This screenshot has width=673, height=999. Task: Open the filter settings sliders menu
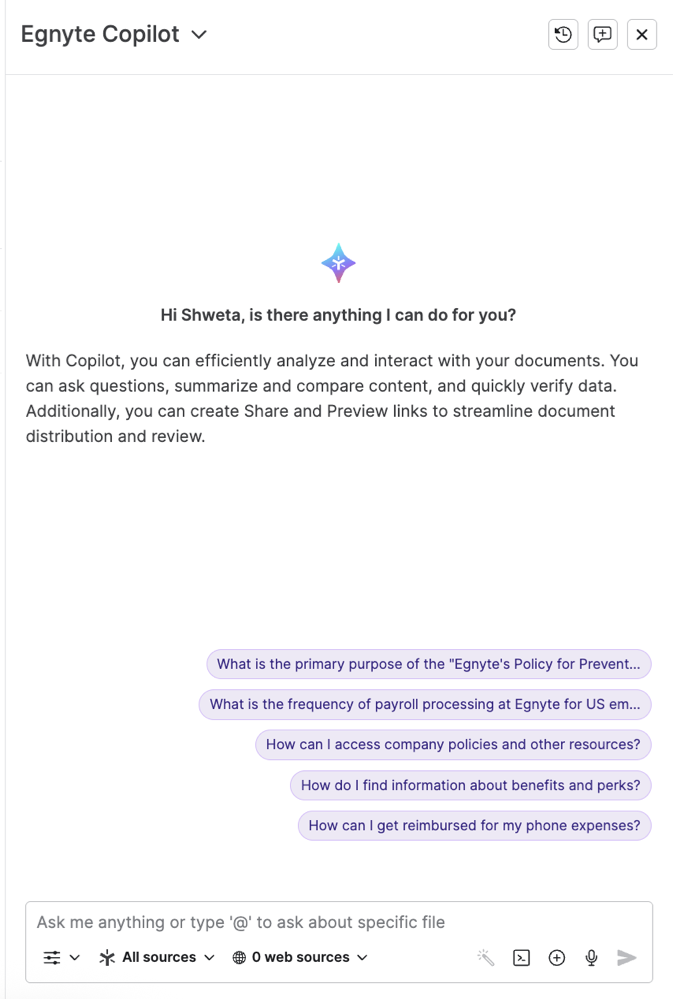click(x=61, y=957)
